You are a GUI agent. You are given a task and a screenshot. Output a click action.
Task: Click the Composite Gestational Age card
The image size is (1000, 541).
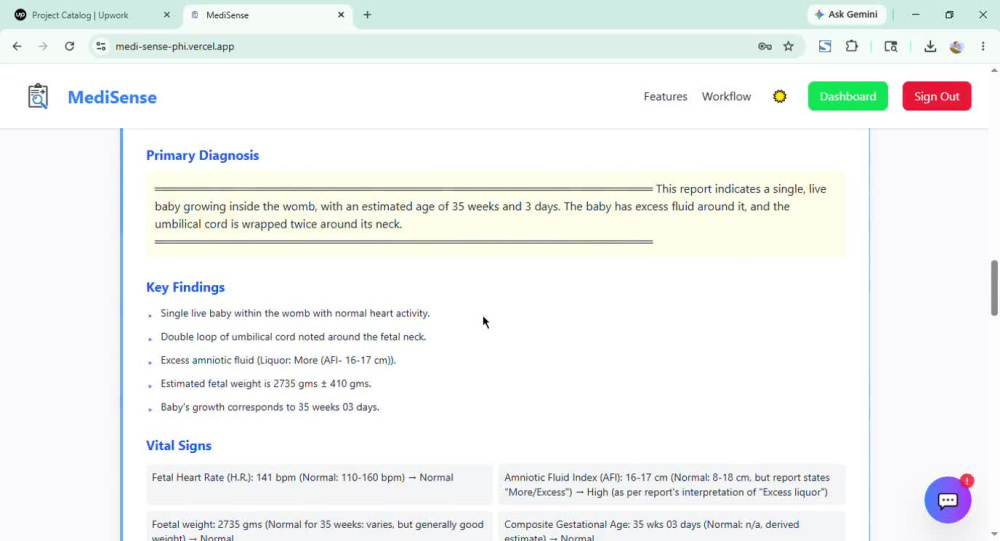point(672,527)
